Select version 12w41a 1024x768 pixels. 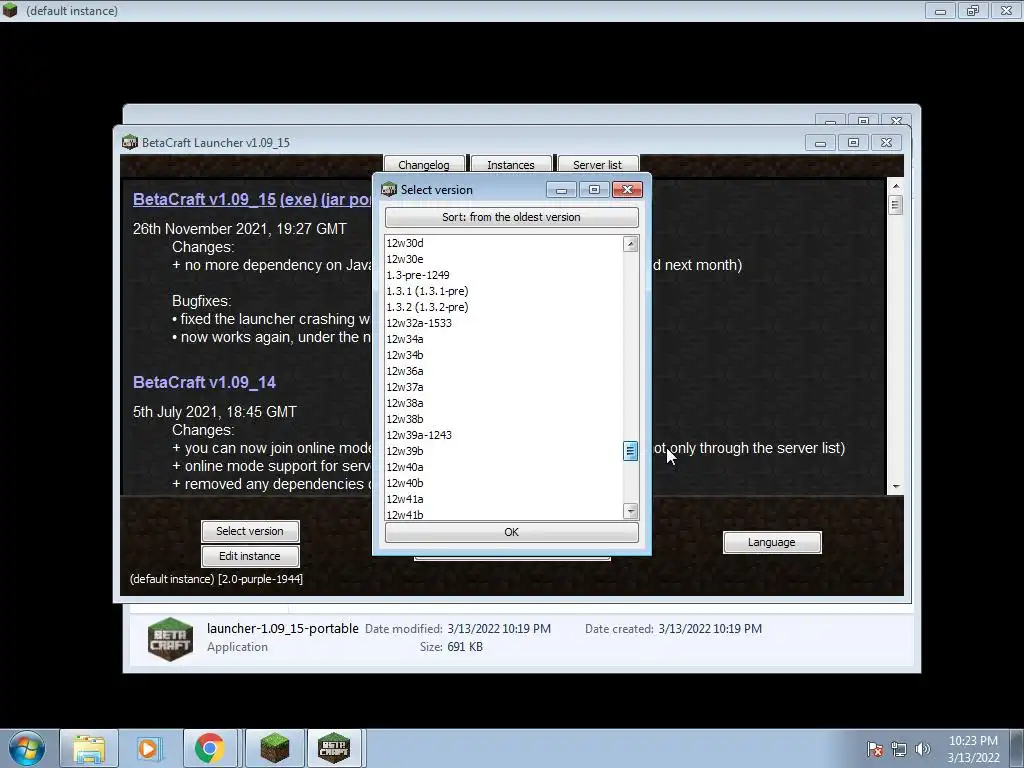coord(504,499)
